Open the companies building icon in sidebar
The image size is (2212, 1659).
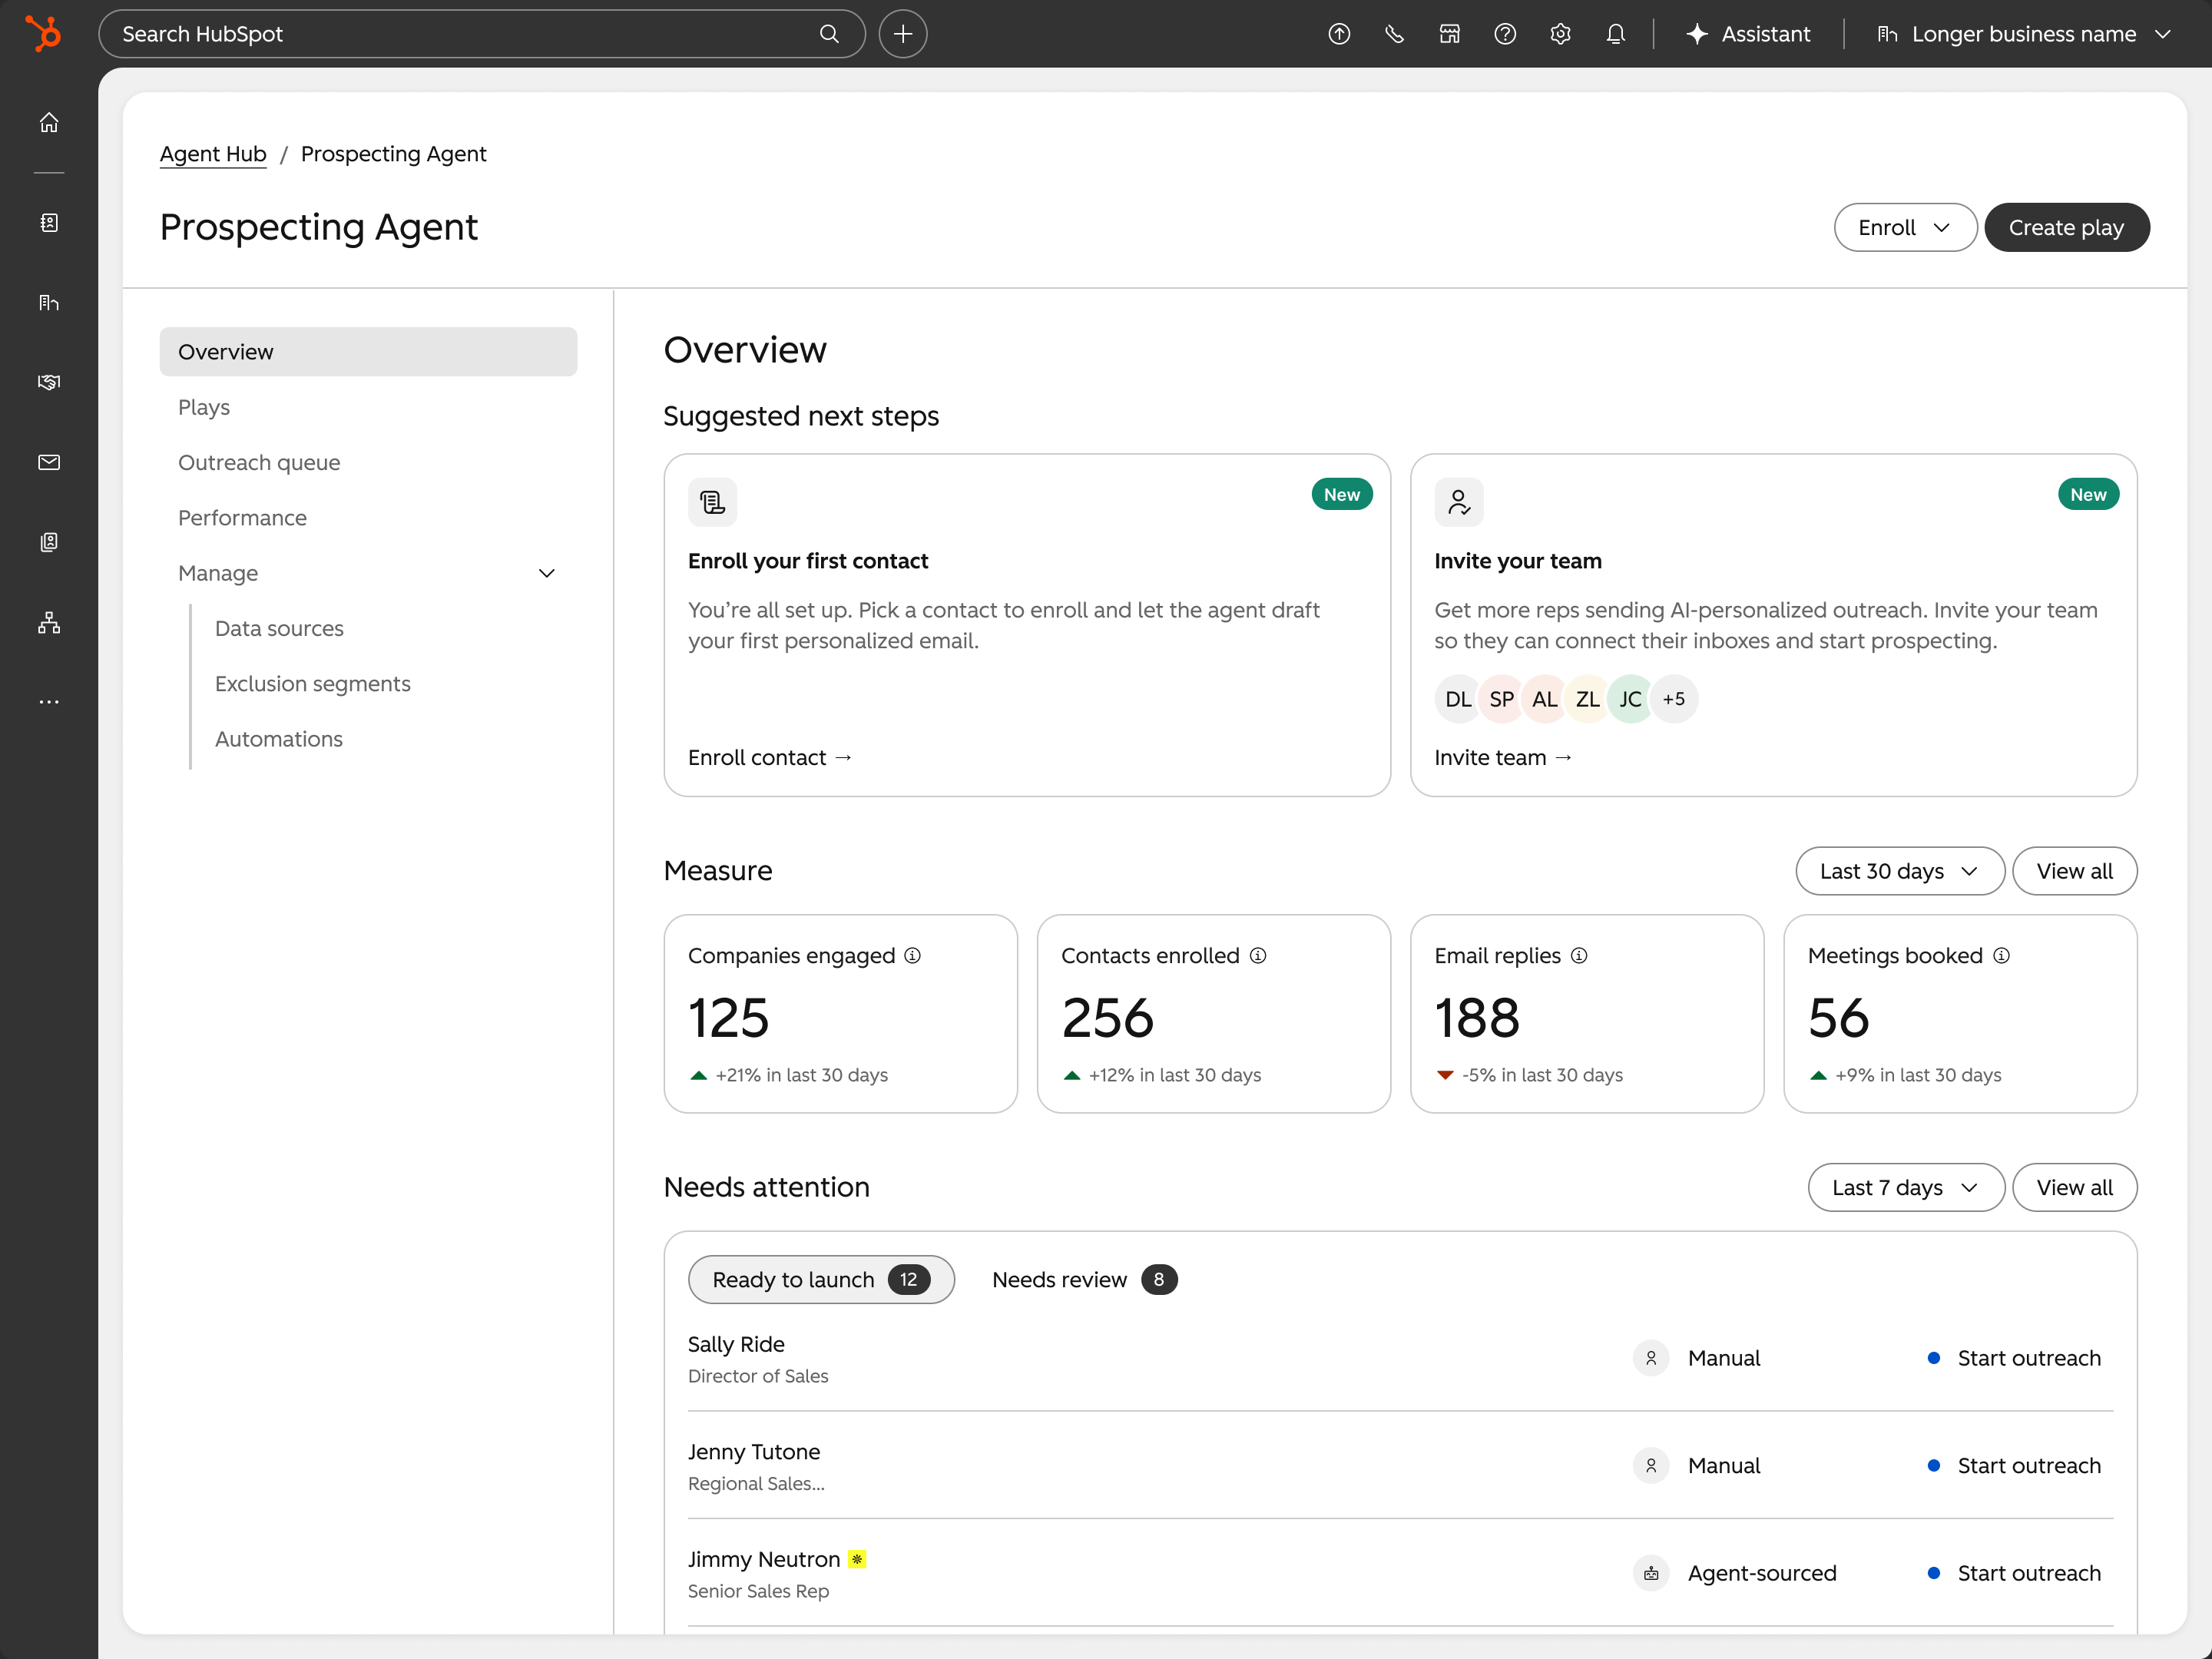pos(49,302)
